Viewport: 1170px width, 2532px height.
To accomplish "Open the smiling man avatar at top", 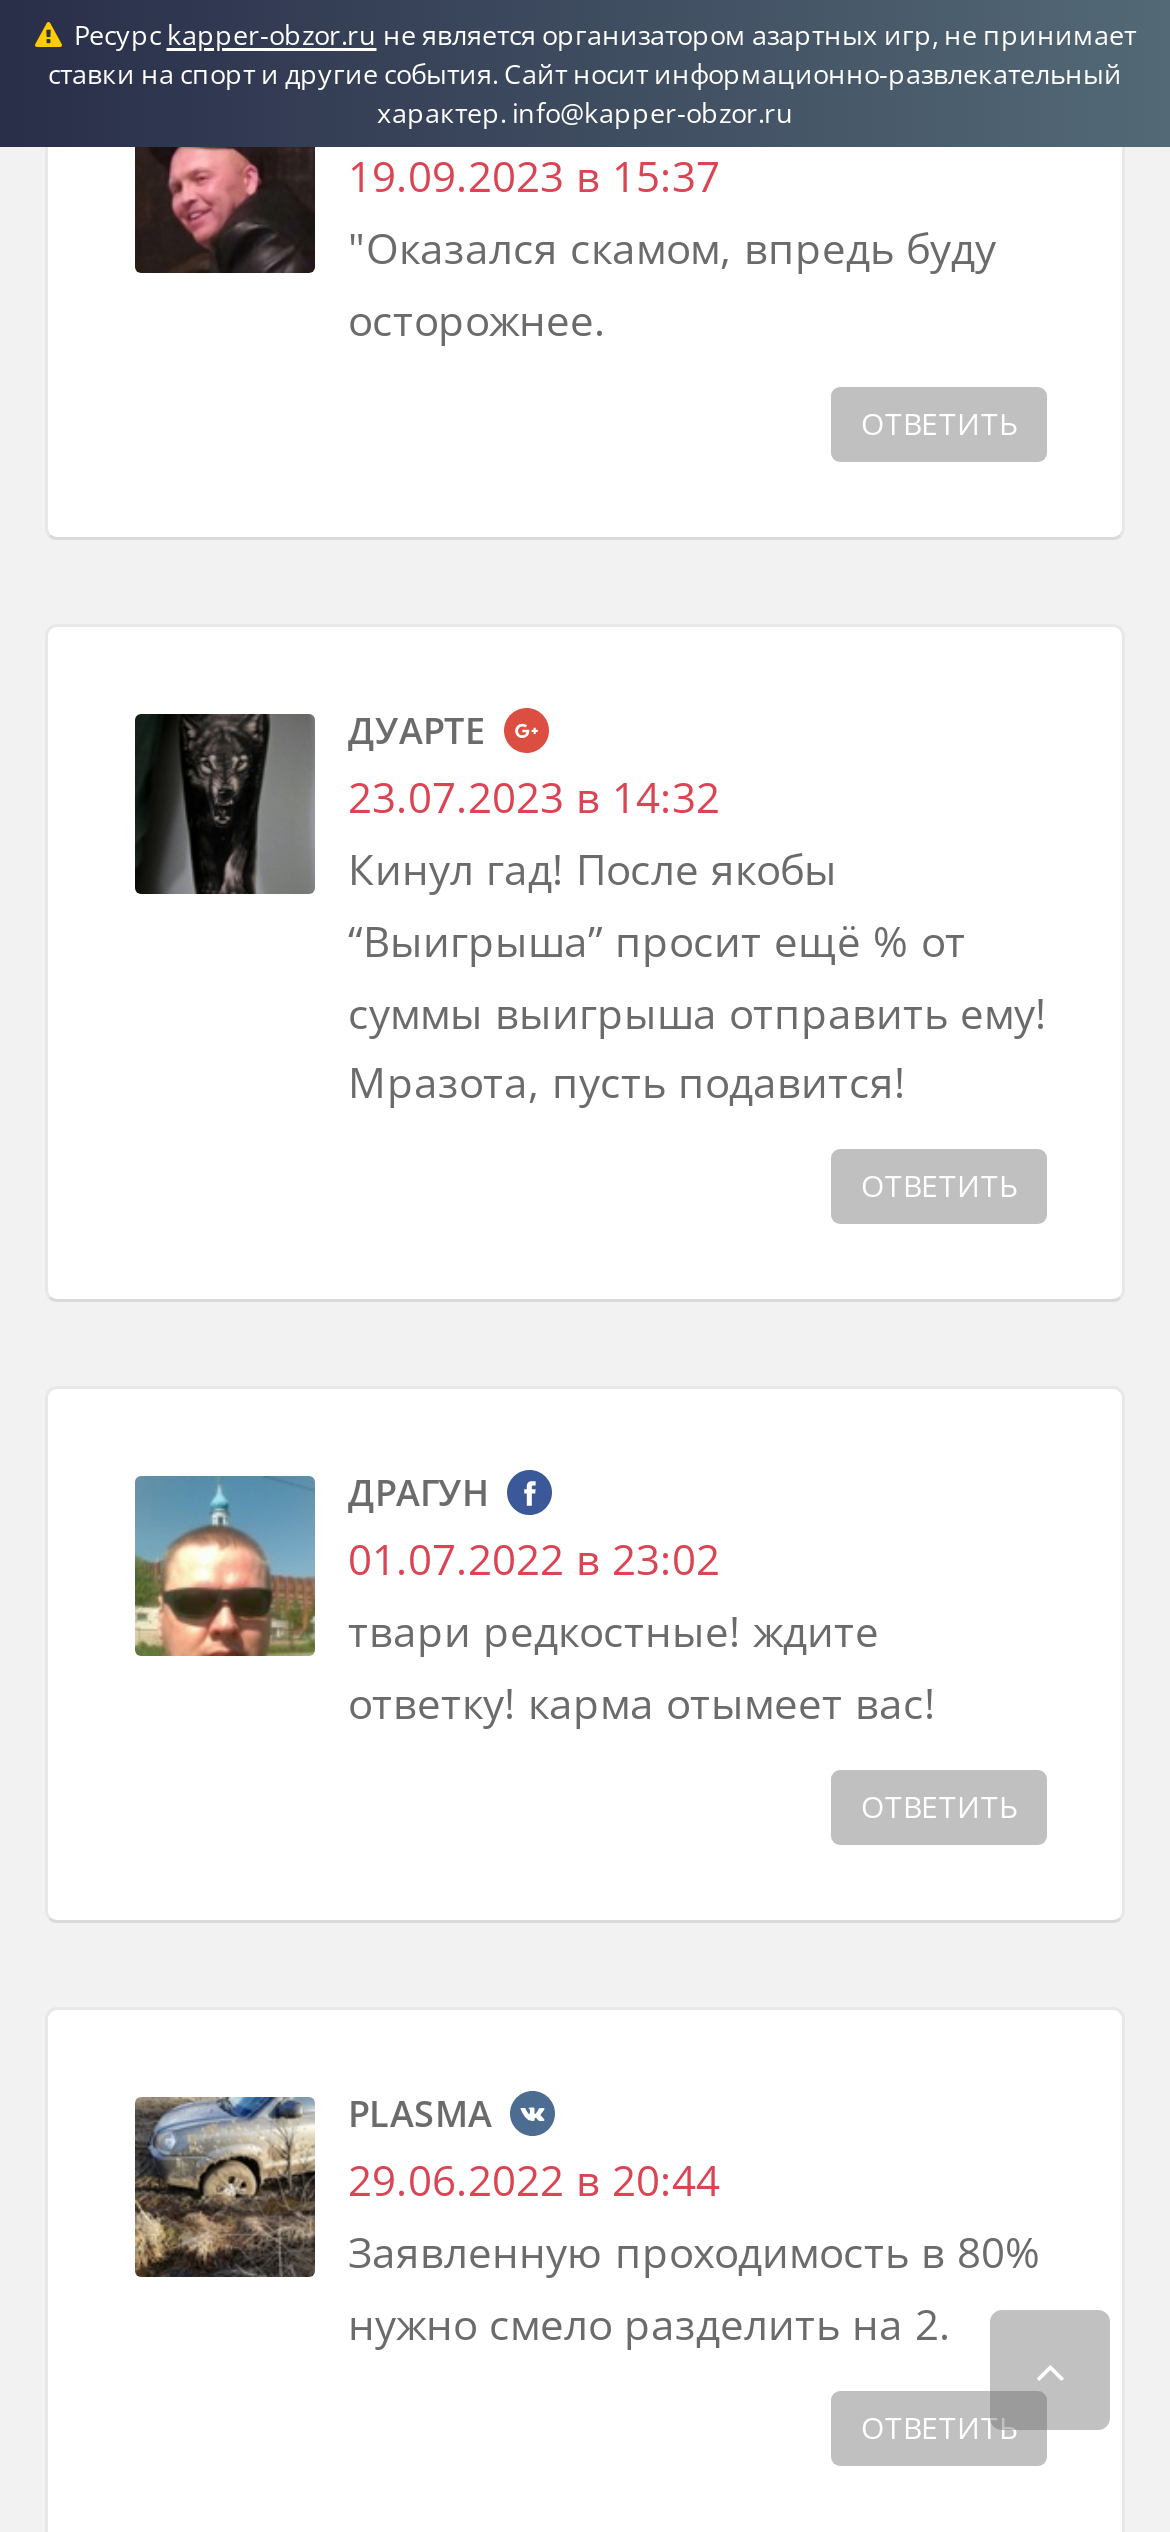I will click(x=225, y=210).
